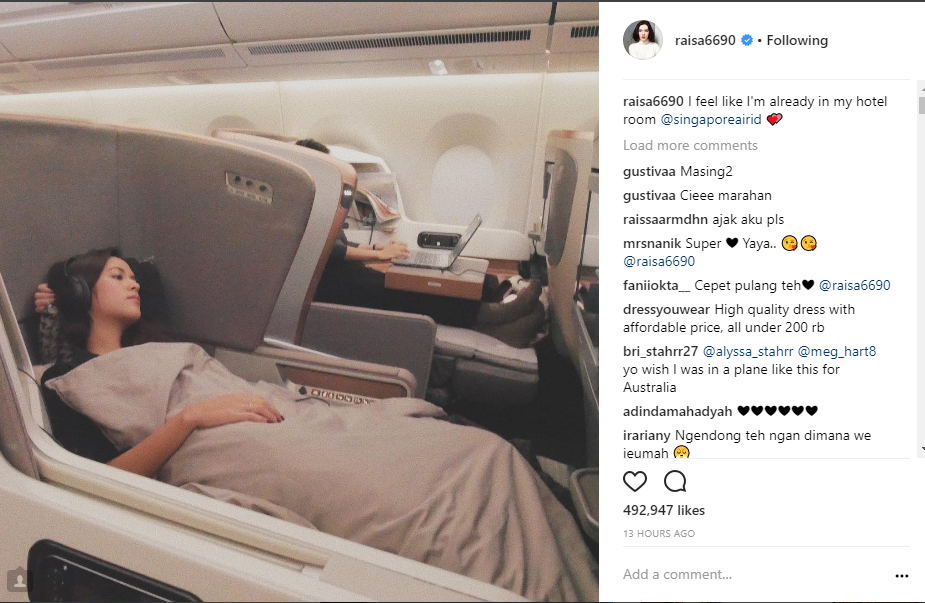Click the blue verified badge
925x603 pixels.
tap(746, 40)
